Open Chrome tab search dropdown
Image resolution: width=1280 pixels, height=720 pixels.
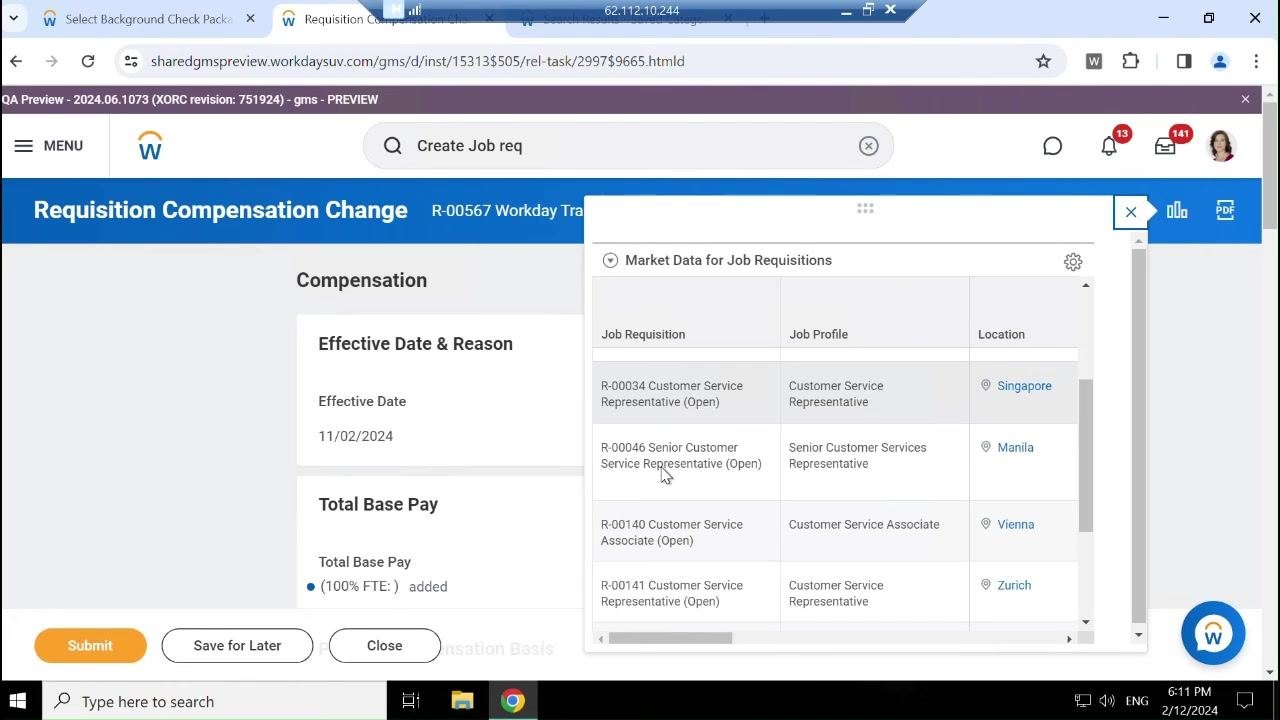pos(14,18)
